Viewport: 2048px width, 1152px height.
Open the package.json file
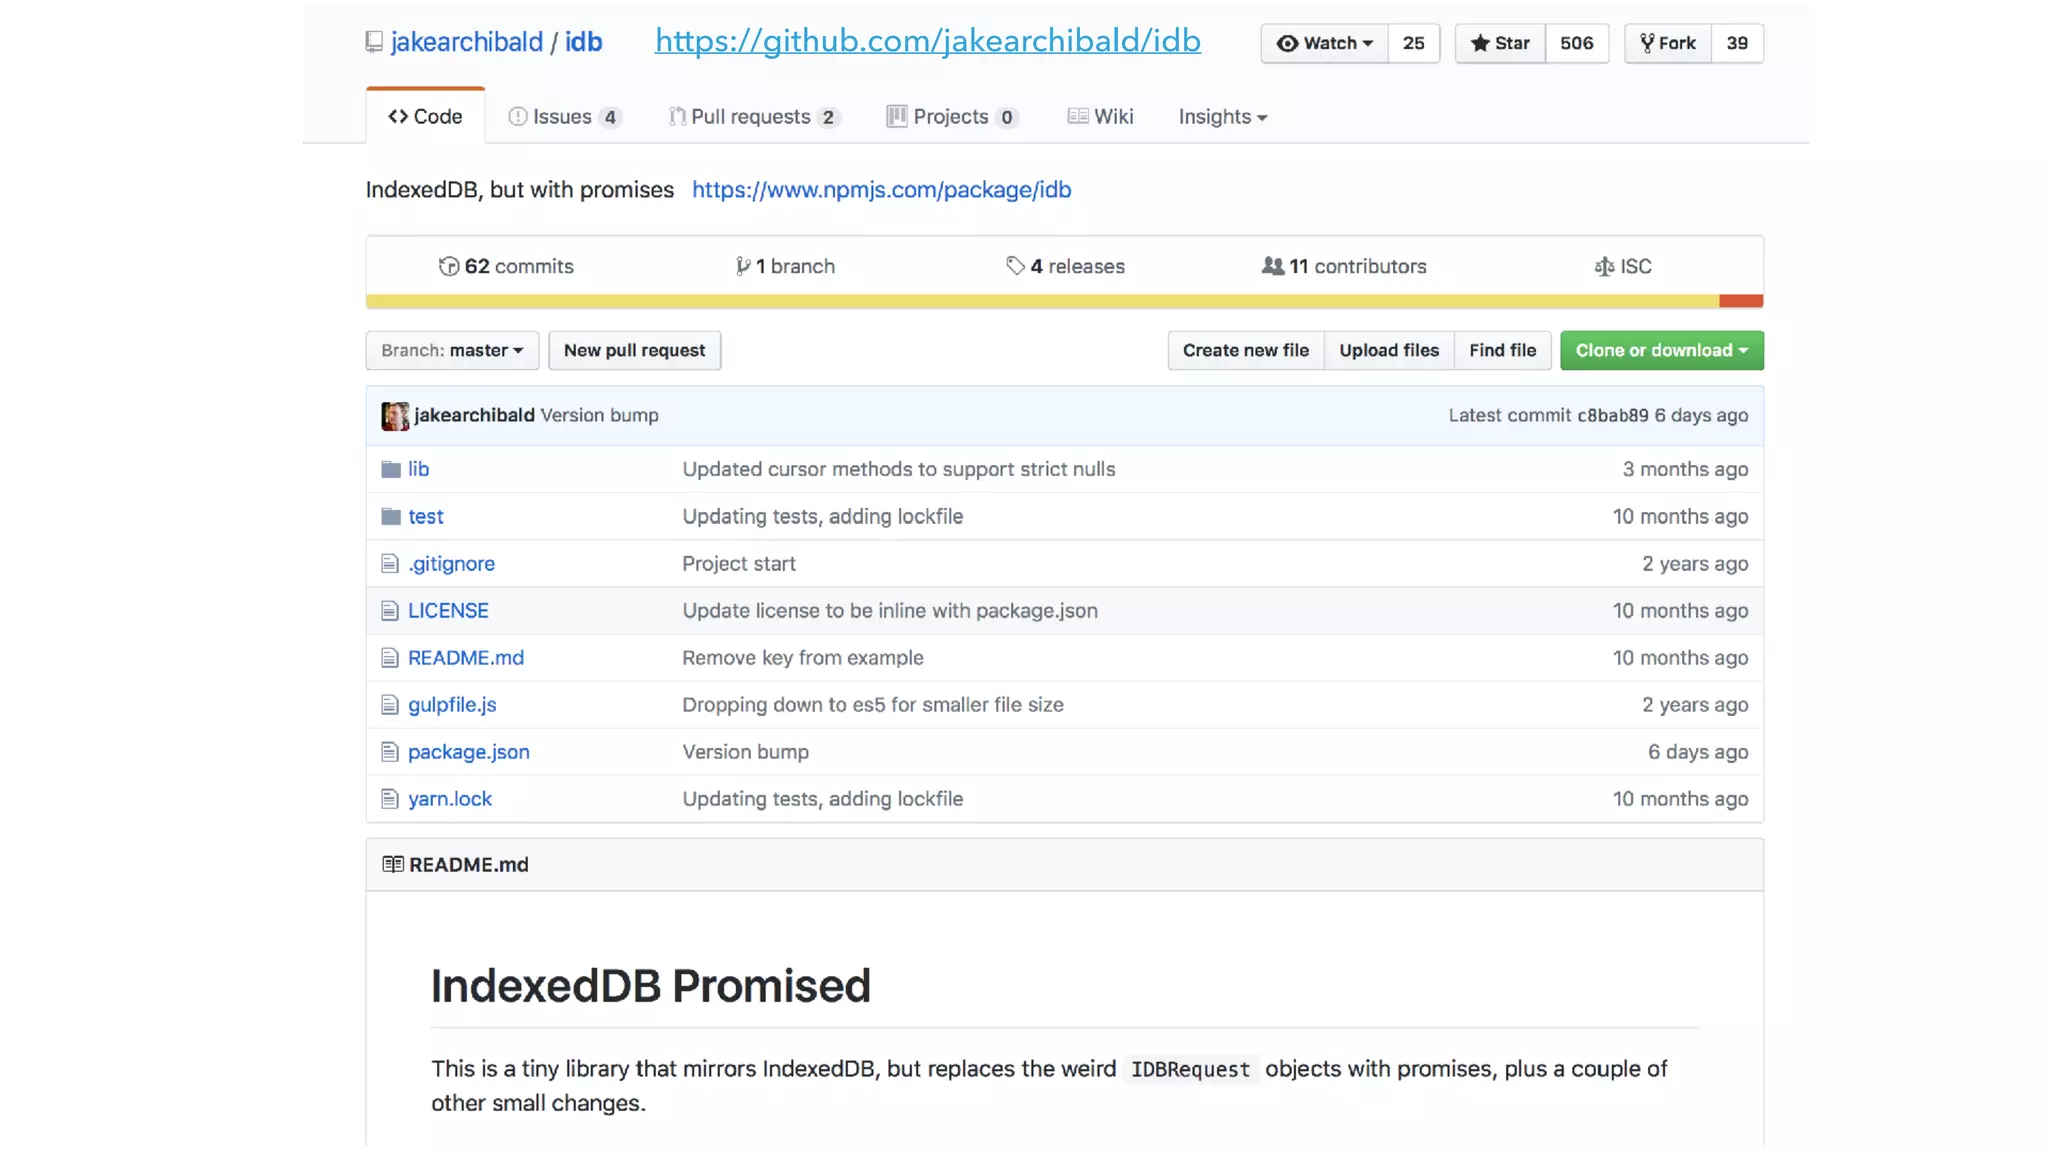pos(468,752)
